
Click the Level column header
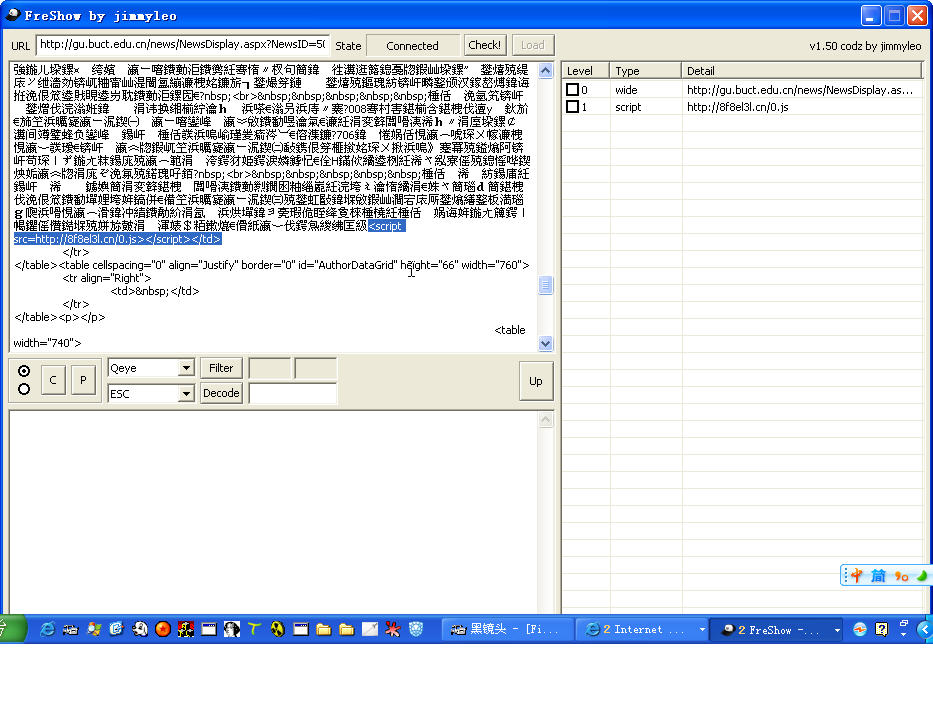coord(586,71)
